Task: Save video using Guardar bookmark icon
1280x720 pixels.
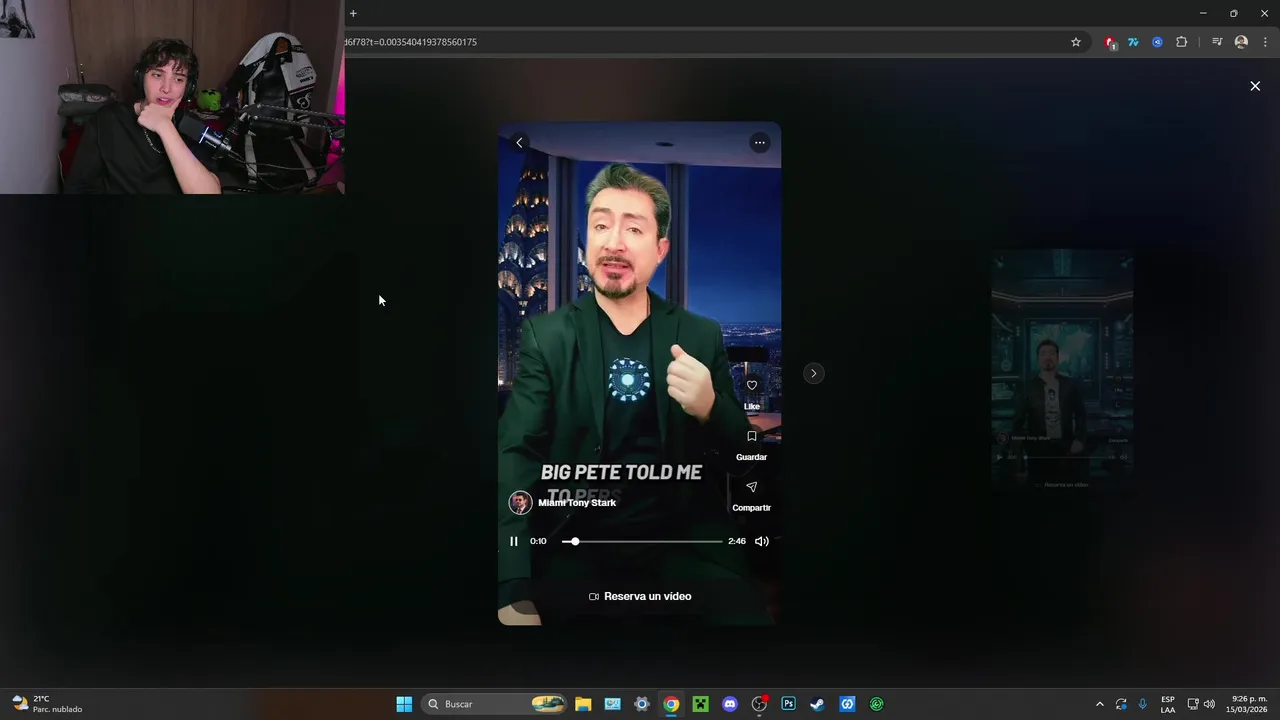Action: (x=752, y=436)
